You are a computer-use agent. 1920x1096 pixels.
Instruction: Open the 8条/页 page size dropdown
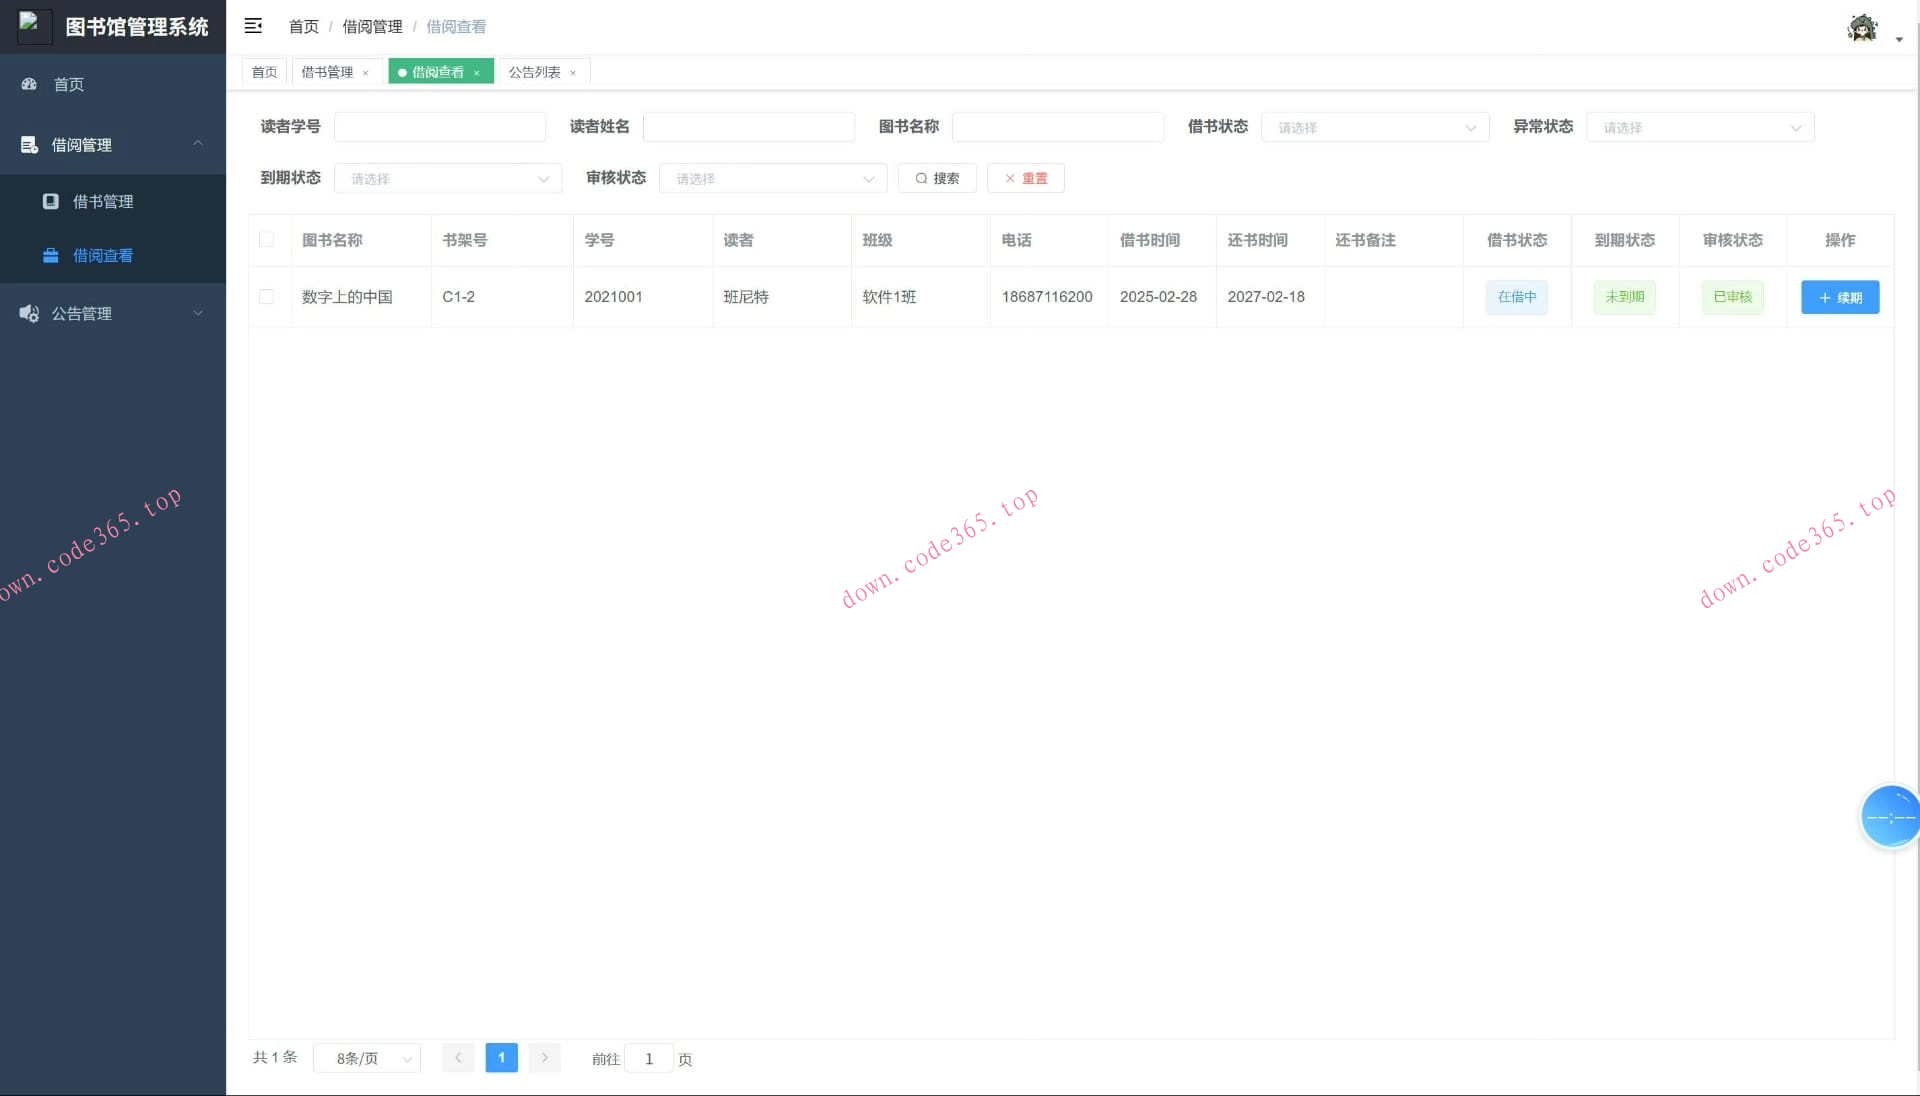coord(366,1058)
